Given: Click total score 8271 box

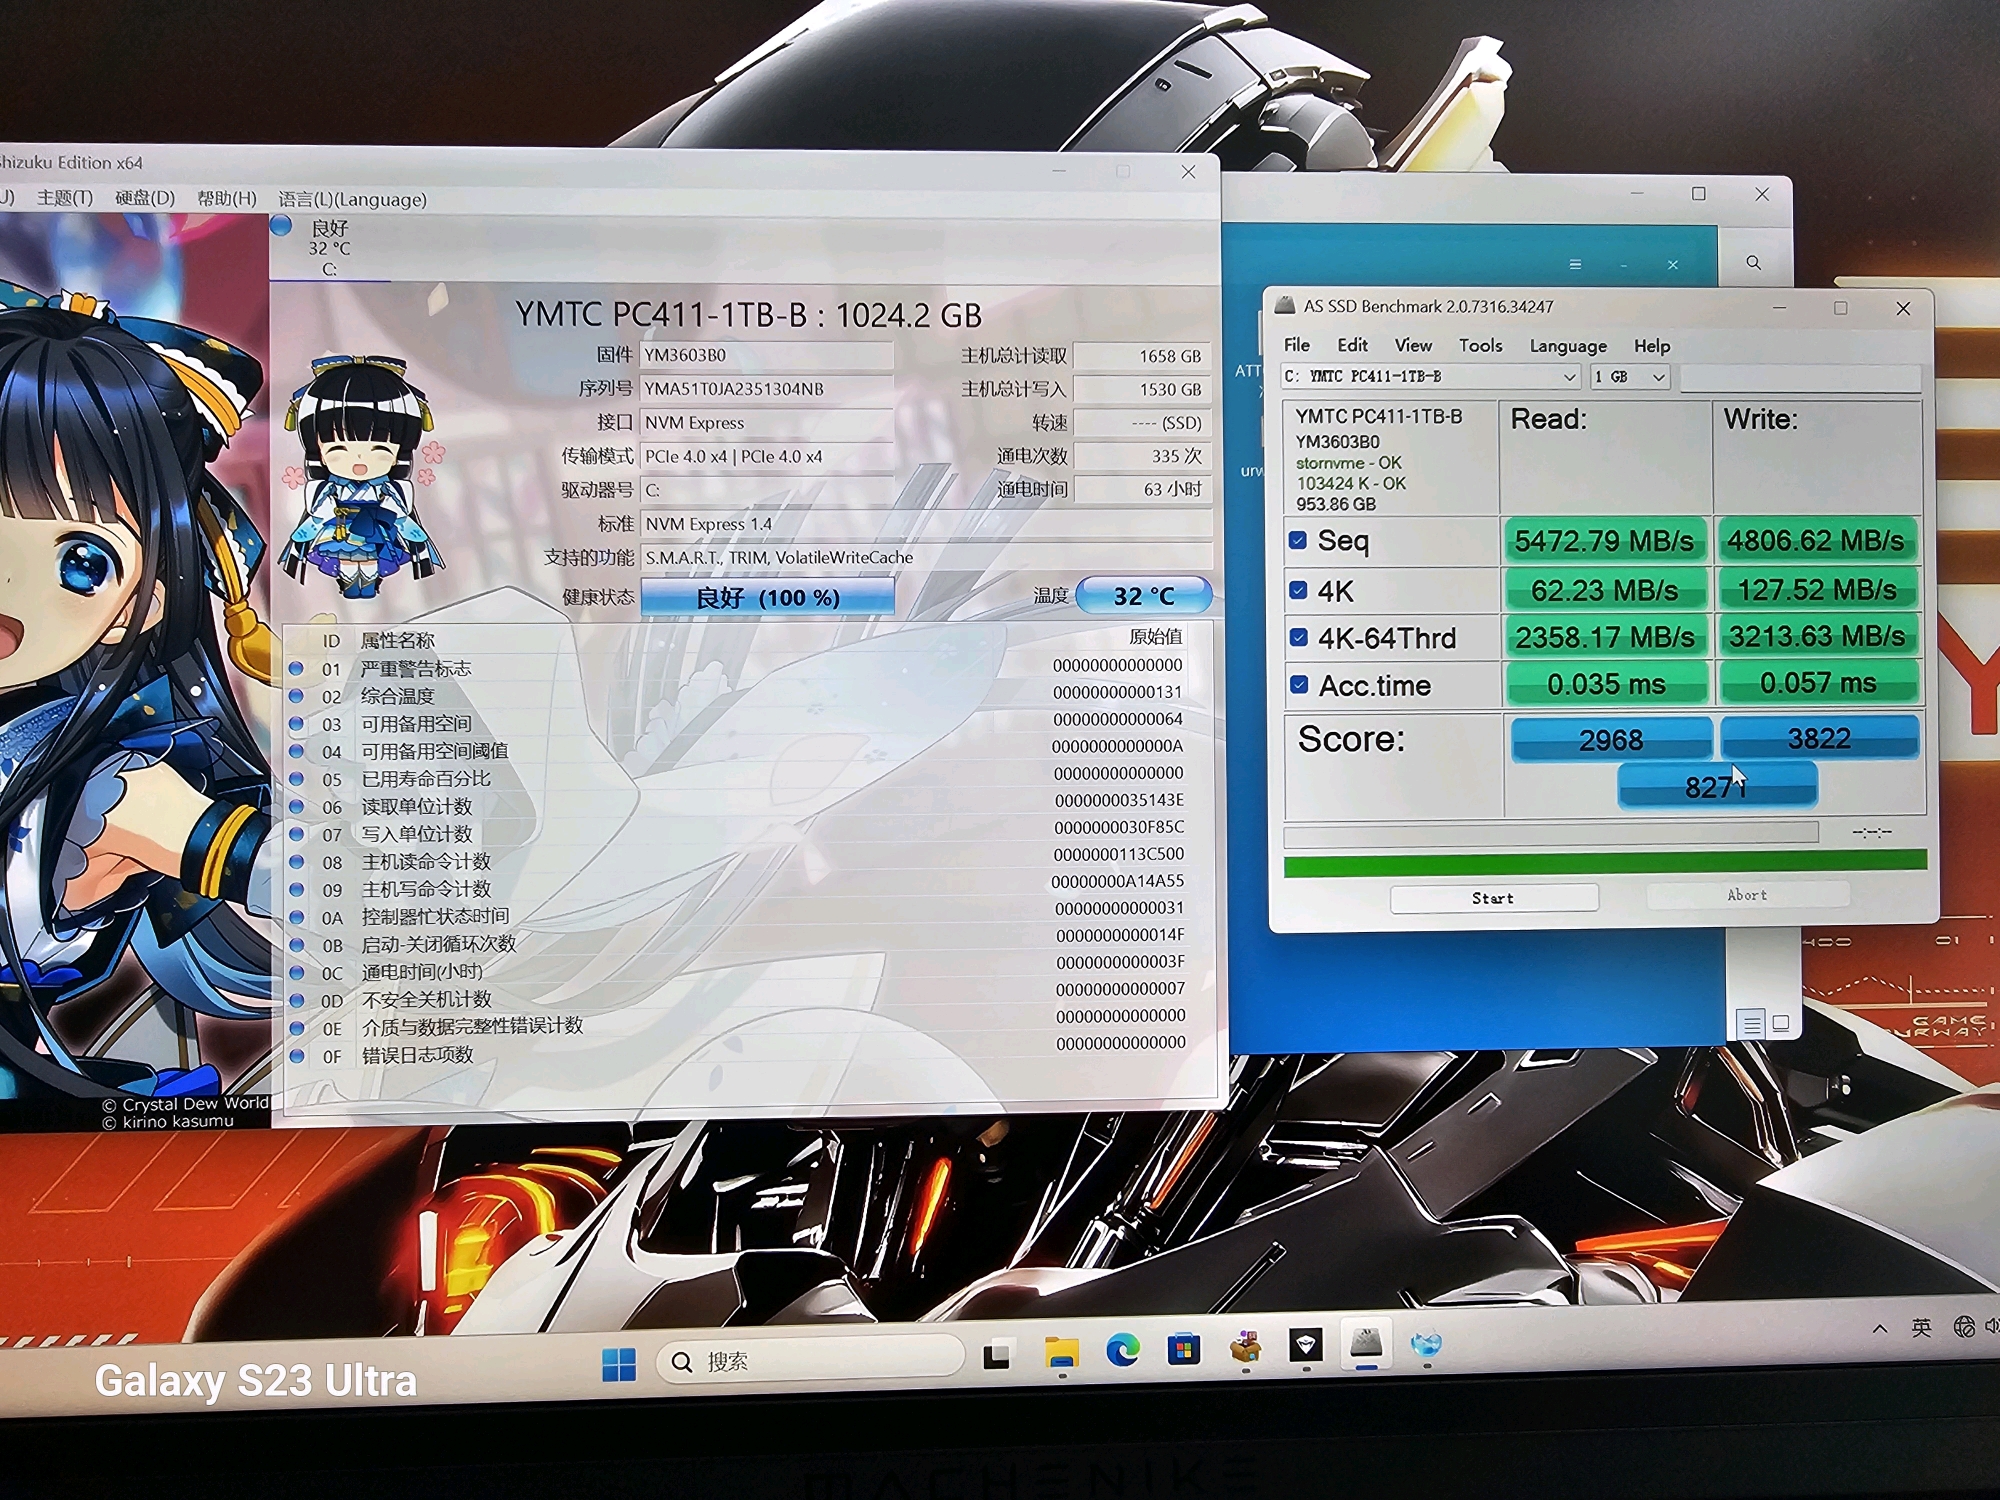Looking at the screenshot, I should click(x=1717, y=786).
